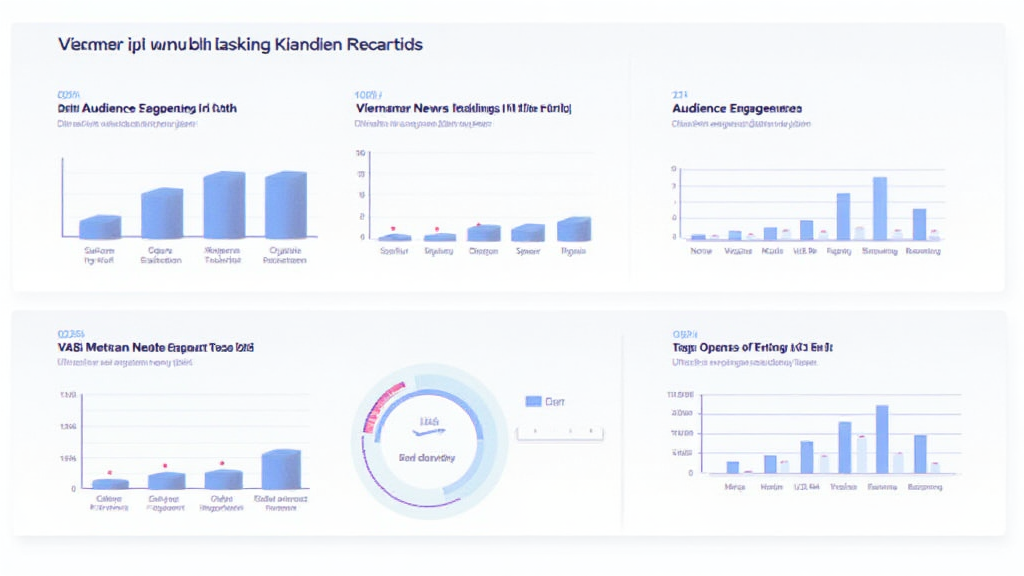Image resolution: width=1024 pixels, height=576 pixels.
Task: Click the dashboard main title at the top
Action: (x=240, y=45)
